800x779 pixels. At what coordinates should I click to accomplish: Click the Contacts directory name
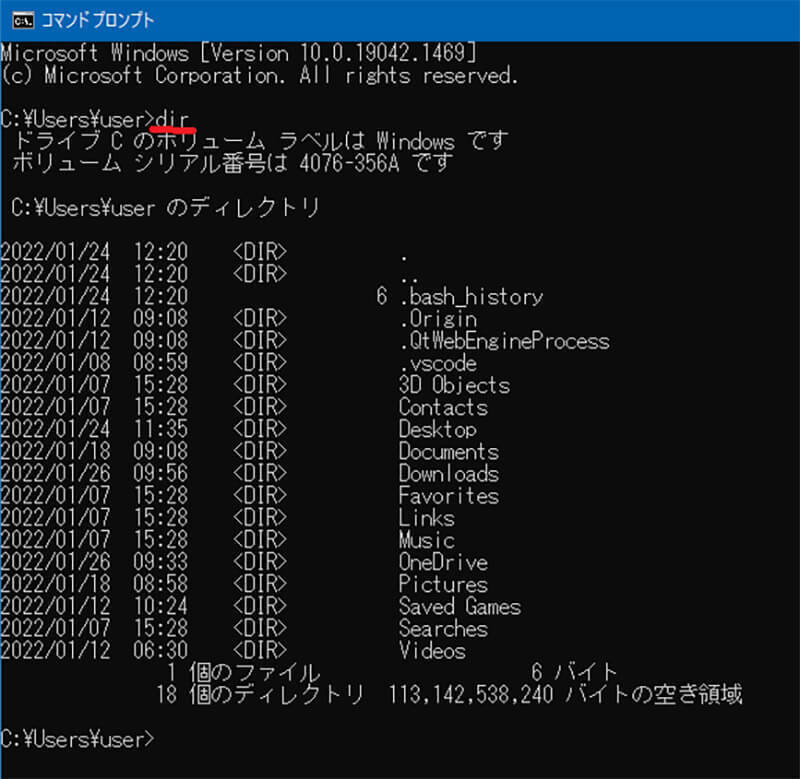click(x=443, y=407)
